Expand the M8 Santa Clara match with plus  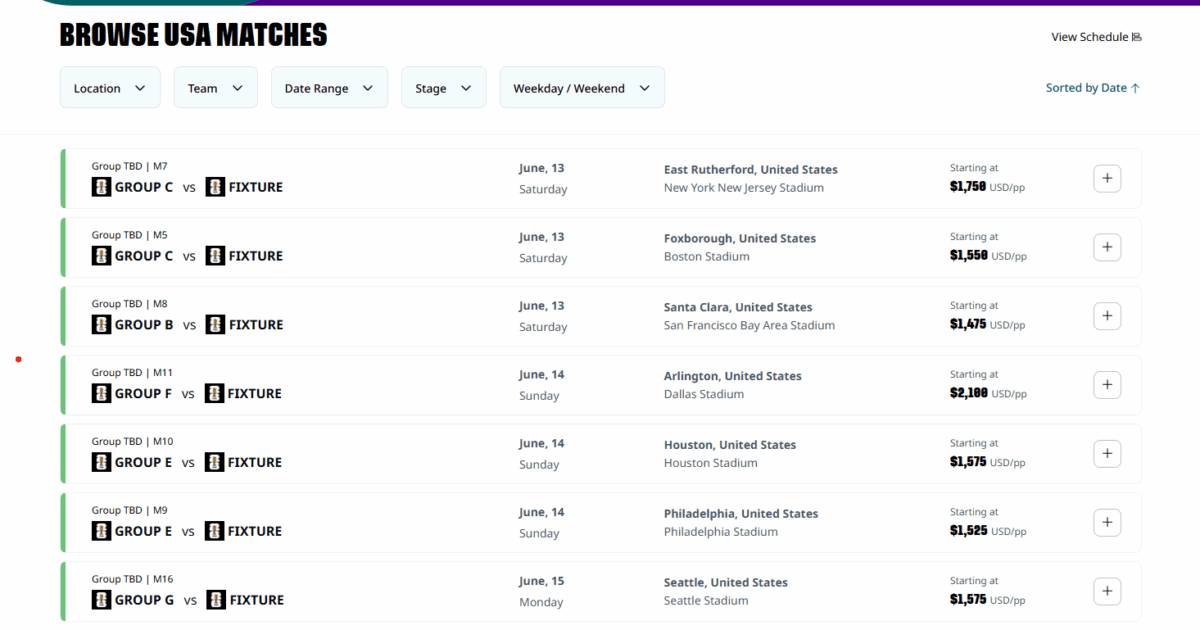[1107, 317]
